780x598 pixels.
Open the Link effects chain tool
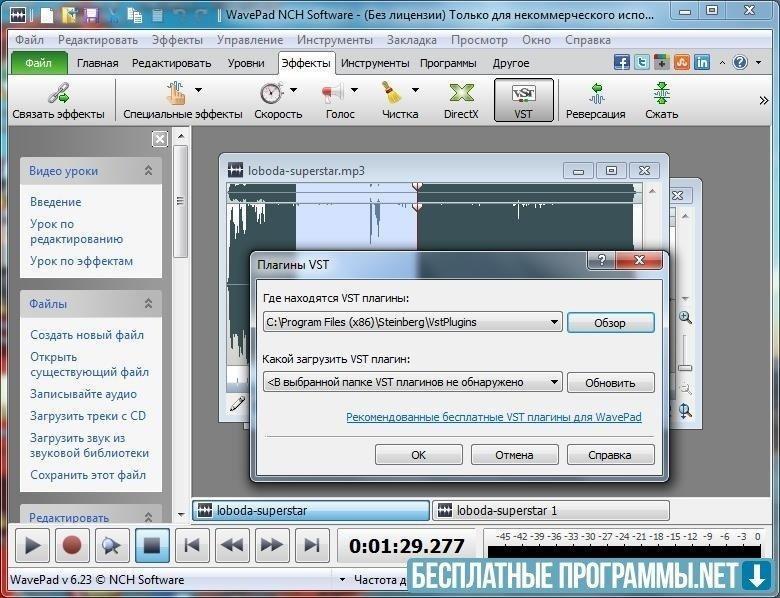pyautogui.click(x=59, y=100)
